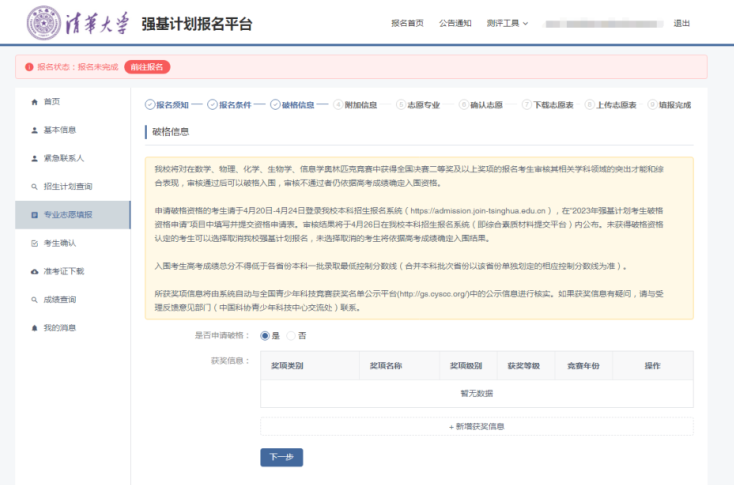Screen dimensions: 734x485
Task: Click step 6 circle for 确认志愿
Action: tap(463, 105)
